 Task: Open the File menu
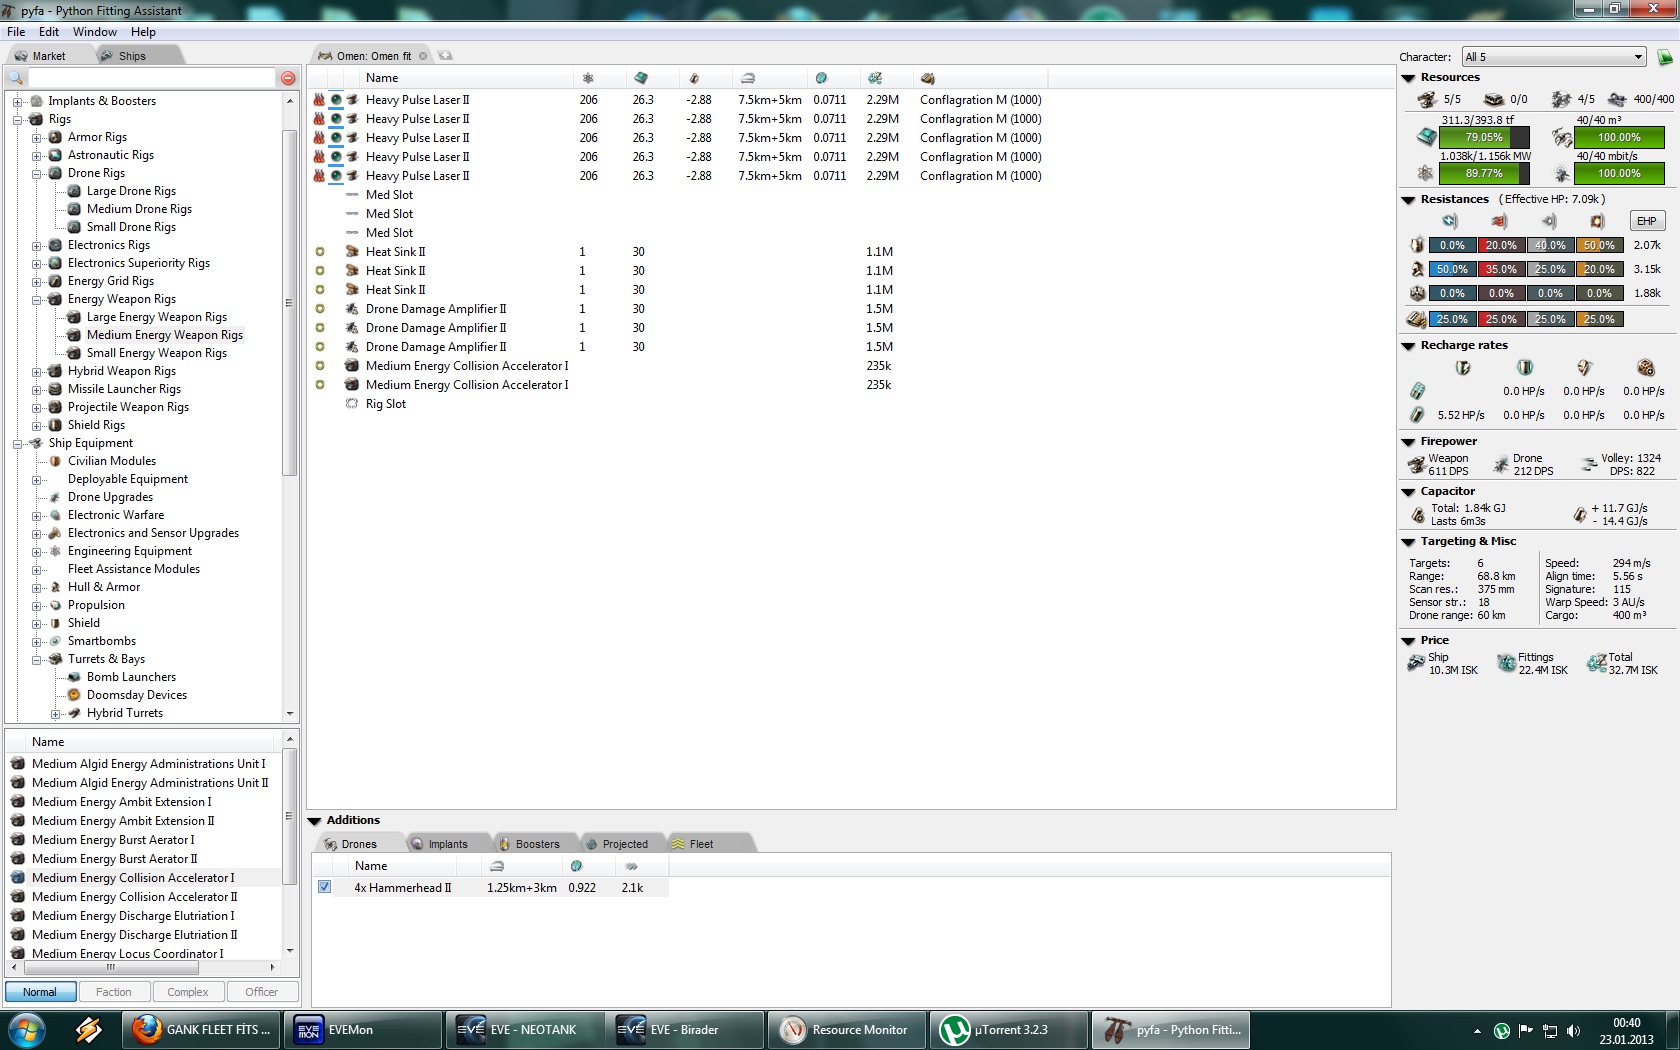[16, 32]
